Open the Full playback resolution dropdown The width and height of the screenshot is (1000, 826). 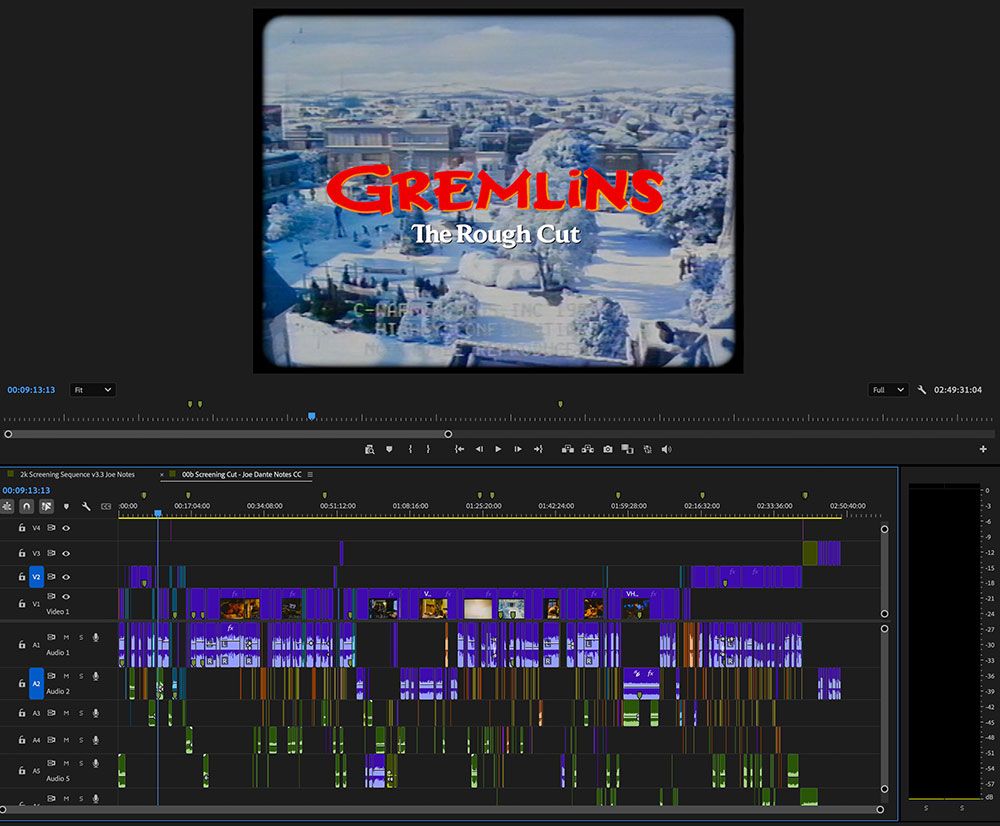tap(888, 390)
